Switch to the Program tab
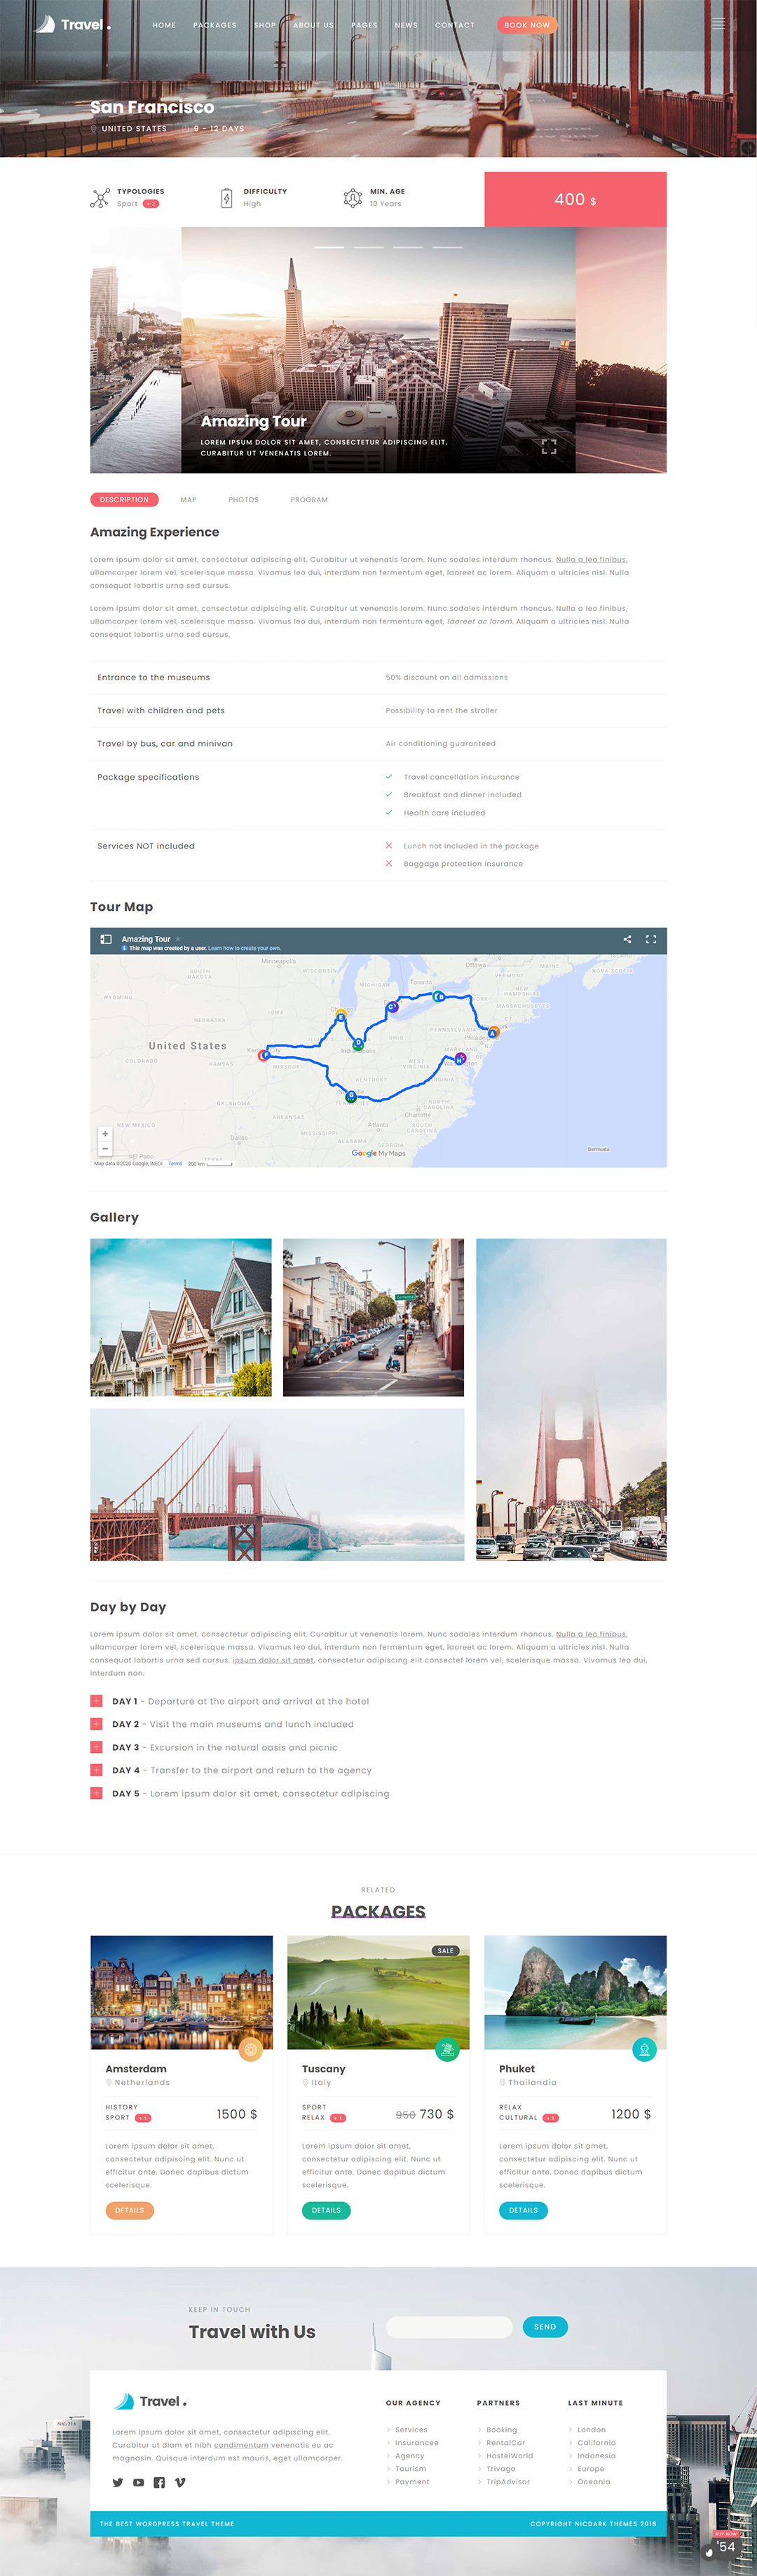 point(309,499)
